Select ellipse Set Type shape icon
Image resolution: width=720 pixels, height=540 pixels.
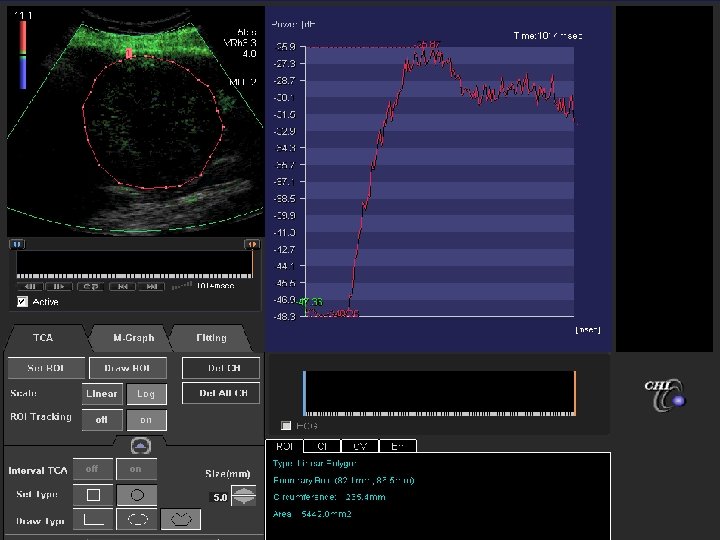(x=138, y=495)
